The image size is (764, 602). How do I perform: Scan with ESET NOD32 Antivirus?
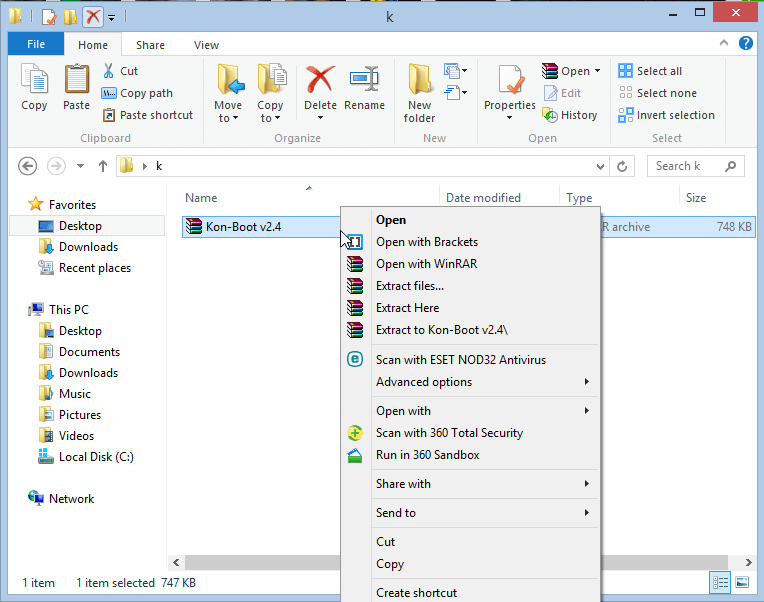tap(471, 360)
